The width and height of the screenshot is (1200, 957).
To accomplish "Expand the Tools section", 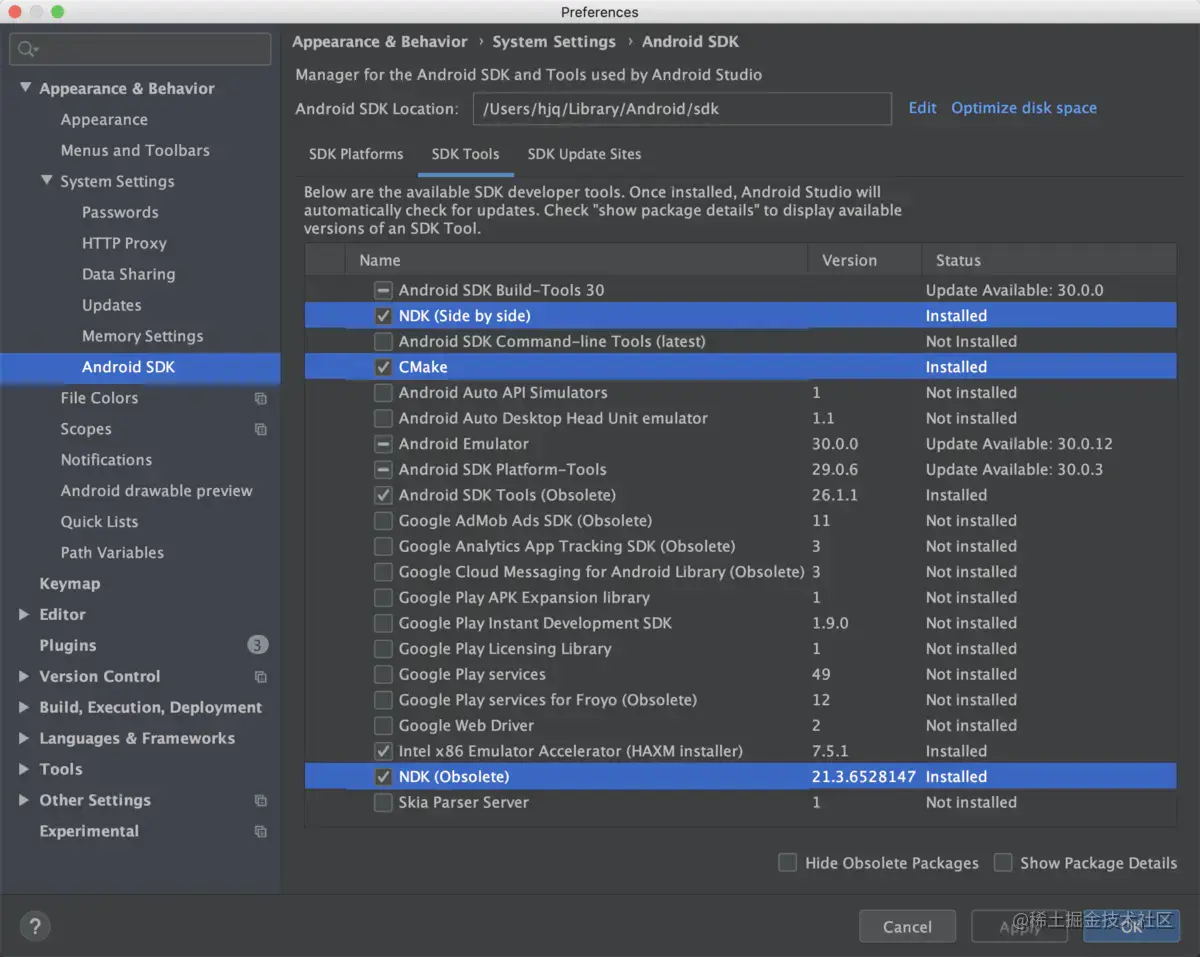I will tap(24, 770).
